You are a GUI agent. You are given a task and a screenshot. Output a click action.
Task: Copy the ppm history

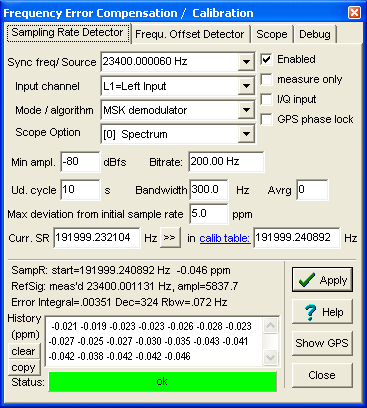pyautogui.click(x=24, y=367)
